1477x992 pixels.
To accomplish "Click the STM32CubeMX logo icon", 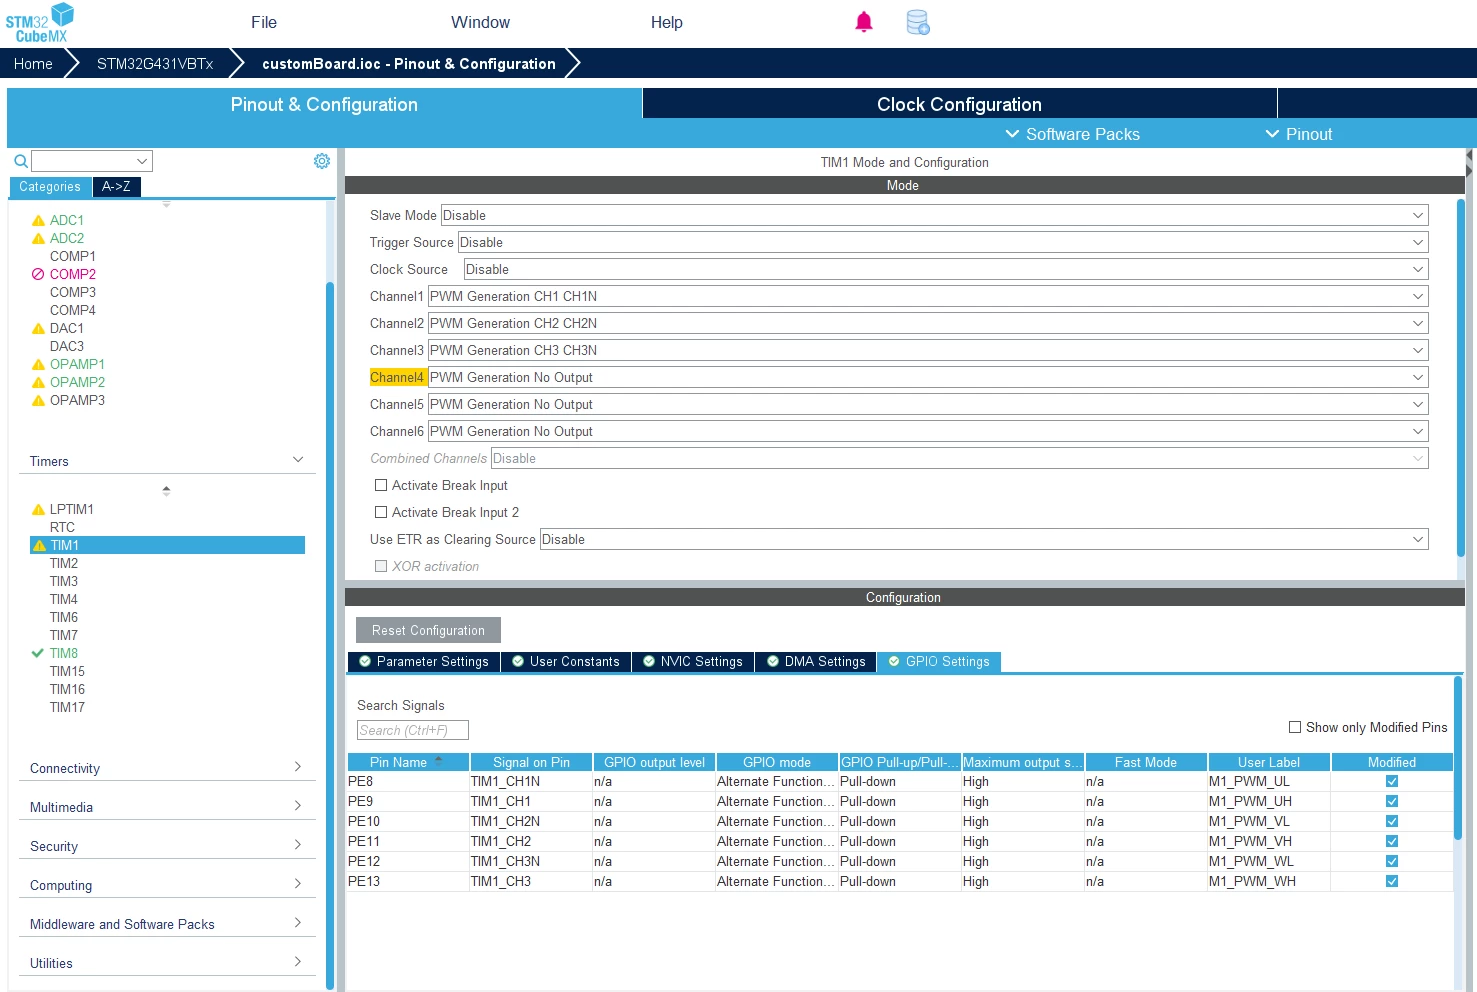I will [x=40, y=22].
